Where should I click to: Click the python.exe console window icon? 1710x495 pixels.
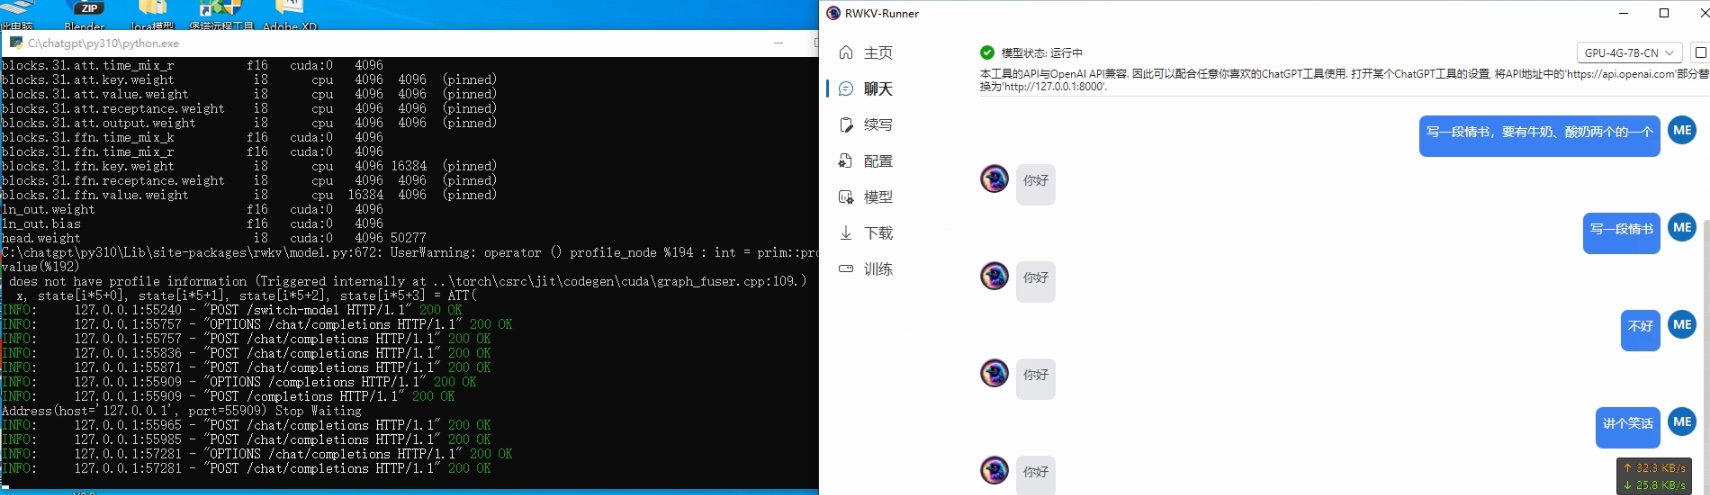pyautogui.click(x=16, y=43)
